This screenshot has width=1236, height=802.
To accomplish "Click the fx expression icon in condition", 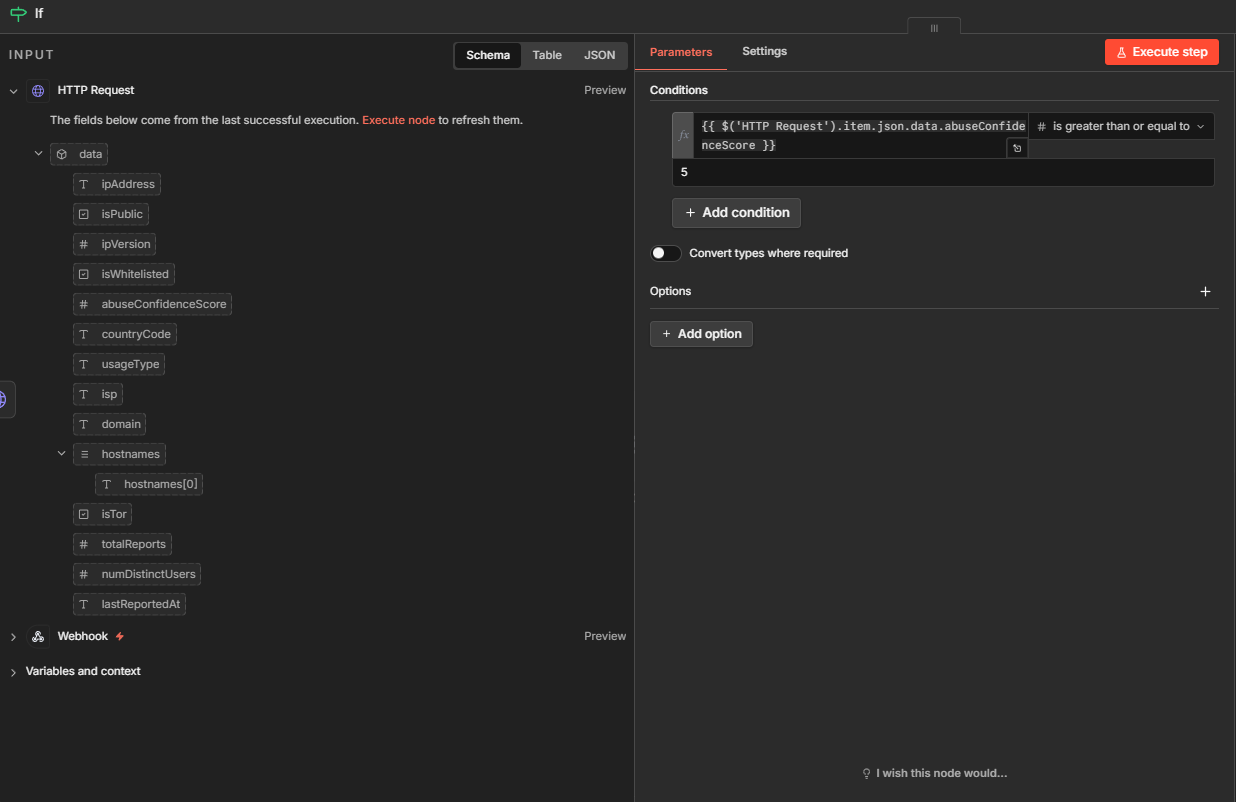I will [x=684, y=136].
